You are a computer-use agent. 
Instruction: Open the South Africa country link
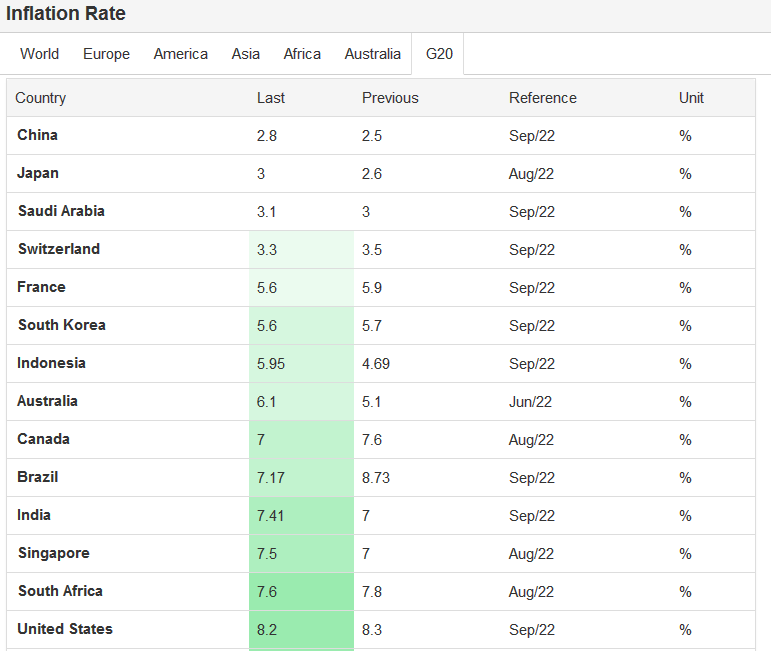[60, 591]
